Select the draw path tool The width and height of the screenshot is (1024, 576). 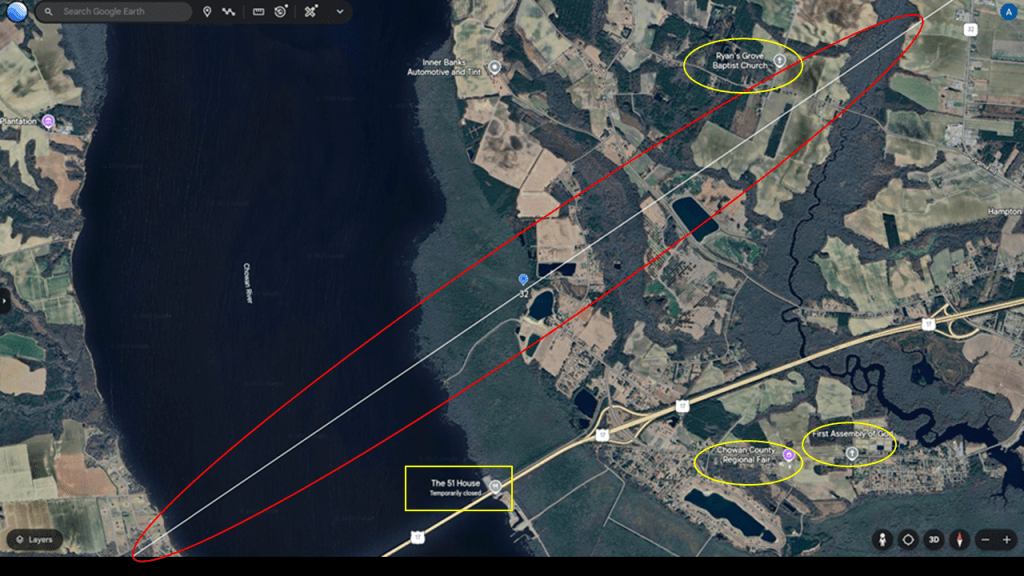(229, 12)
